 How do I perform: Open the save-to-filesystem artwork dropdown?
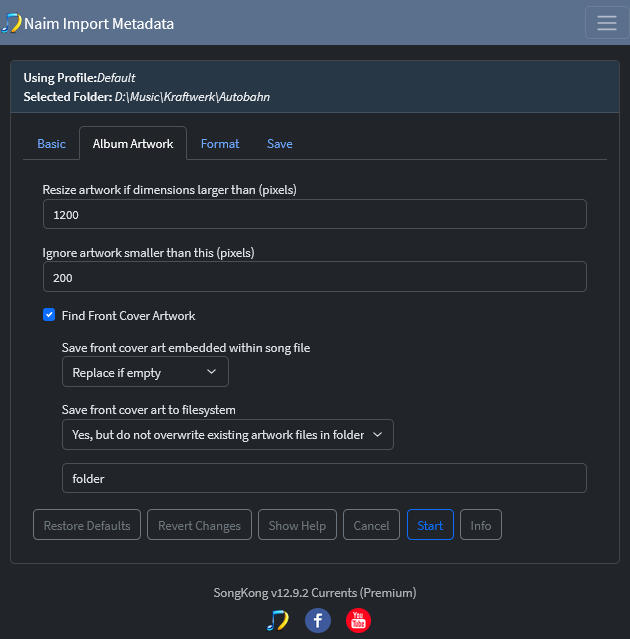tap(228, 434)
